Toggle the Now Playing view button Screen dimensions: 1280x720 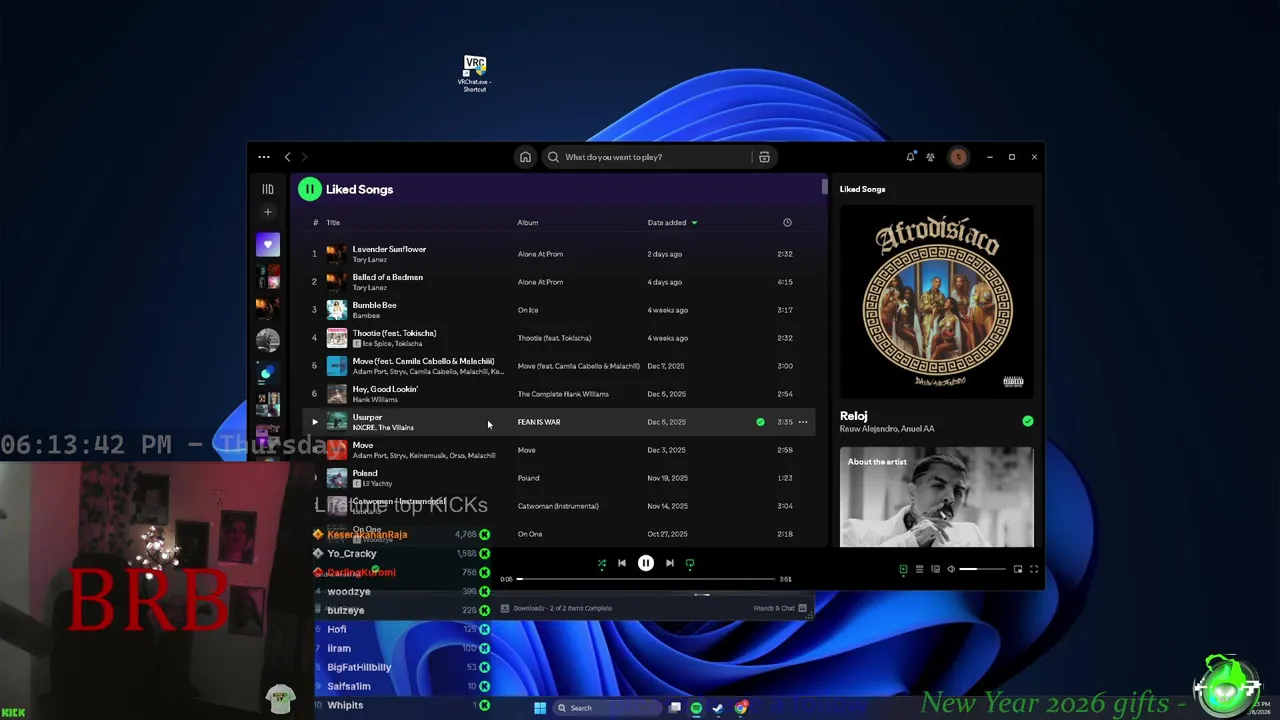pyautogui.click(x=903, y=569)
